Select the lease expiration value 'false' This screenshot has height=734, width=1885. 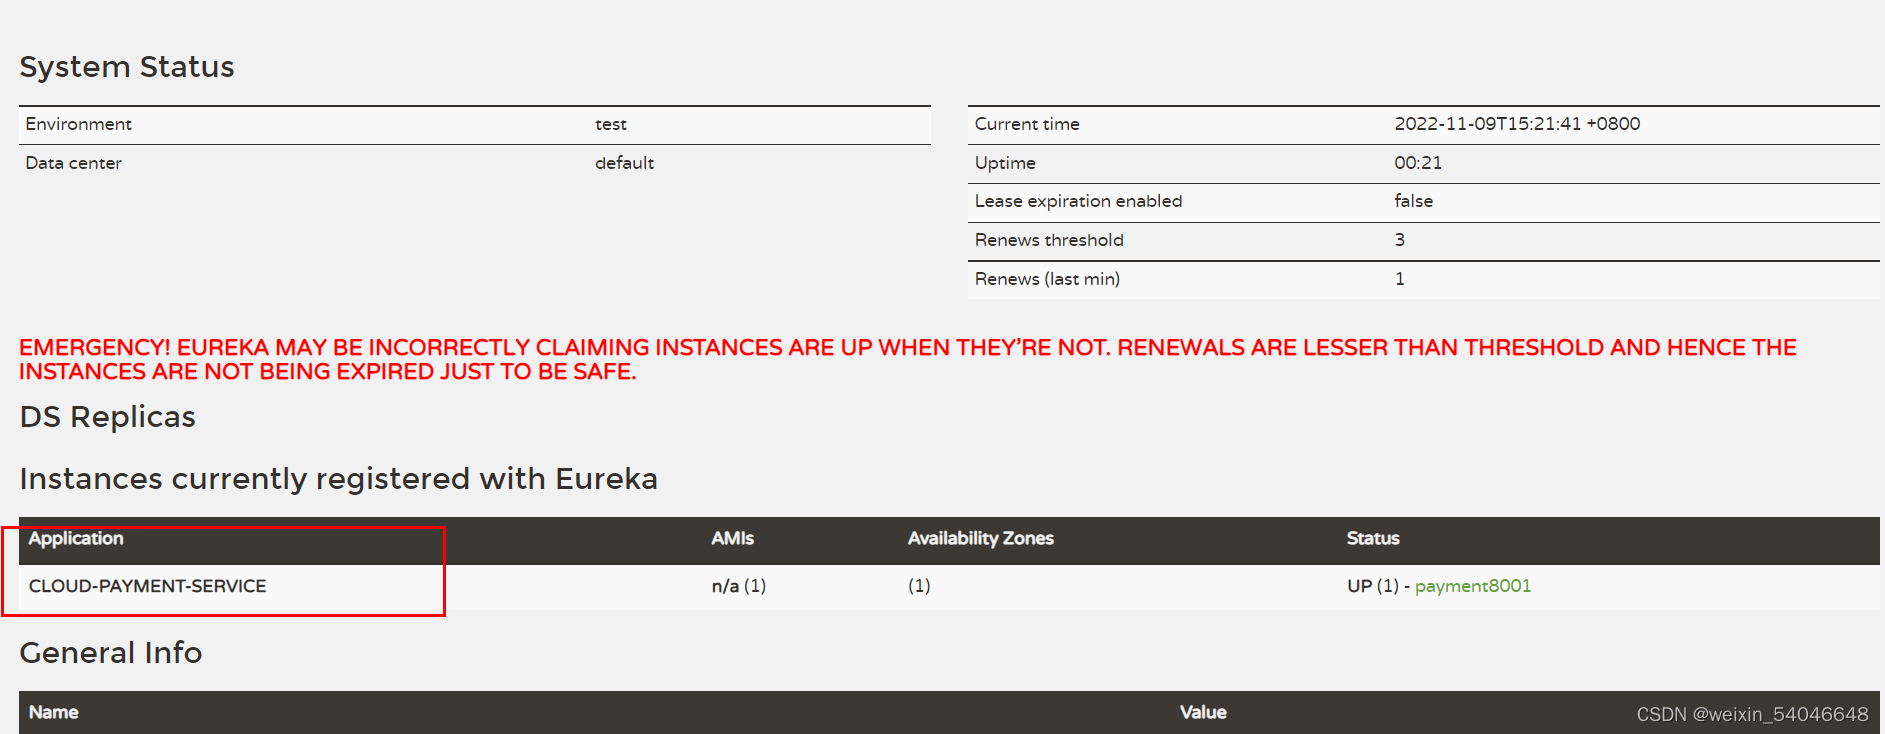point(1413,201)
